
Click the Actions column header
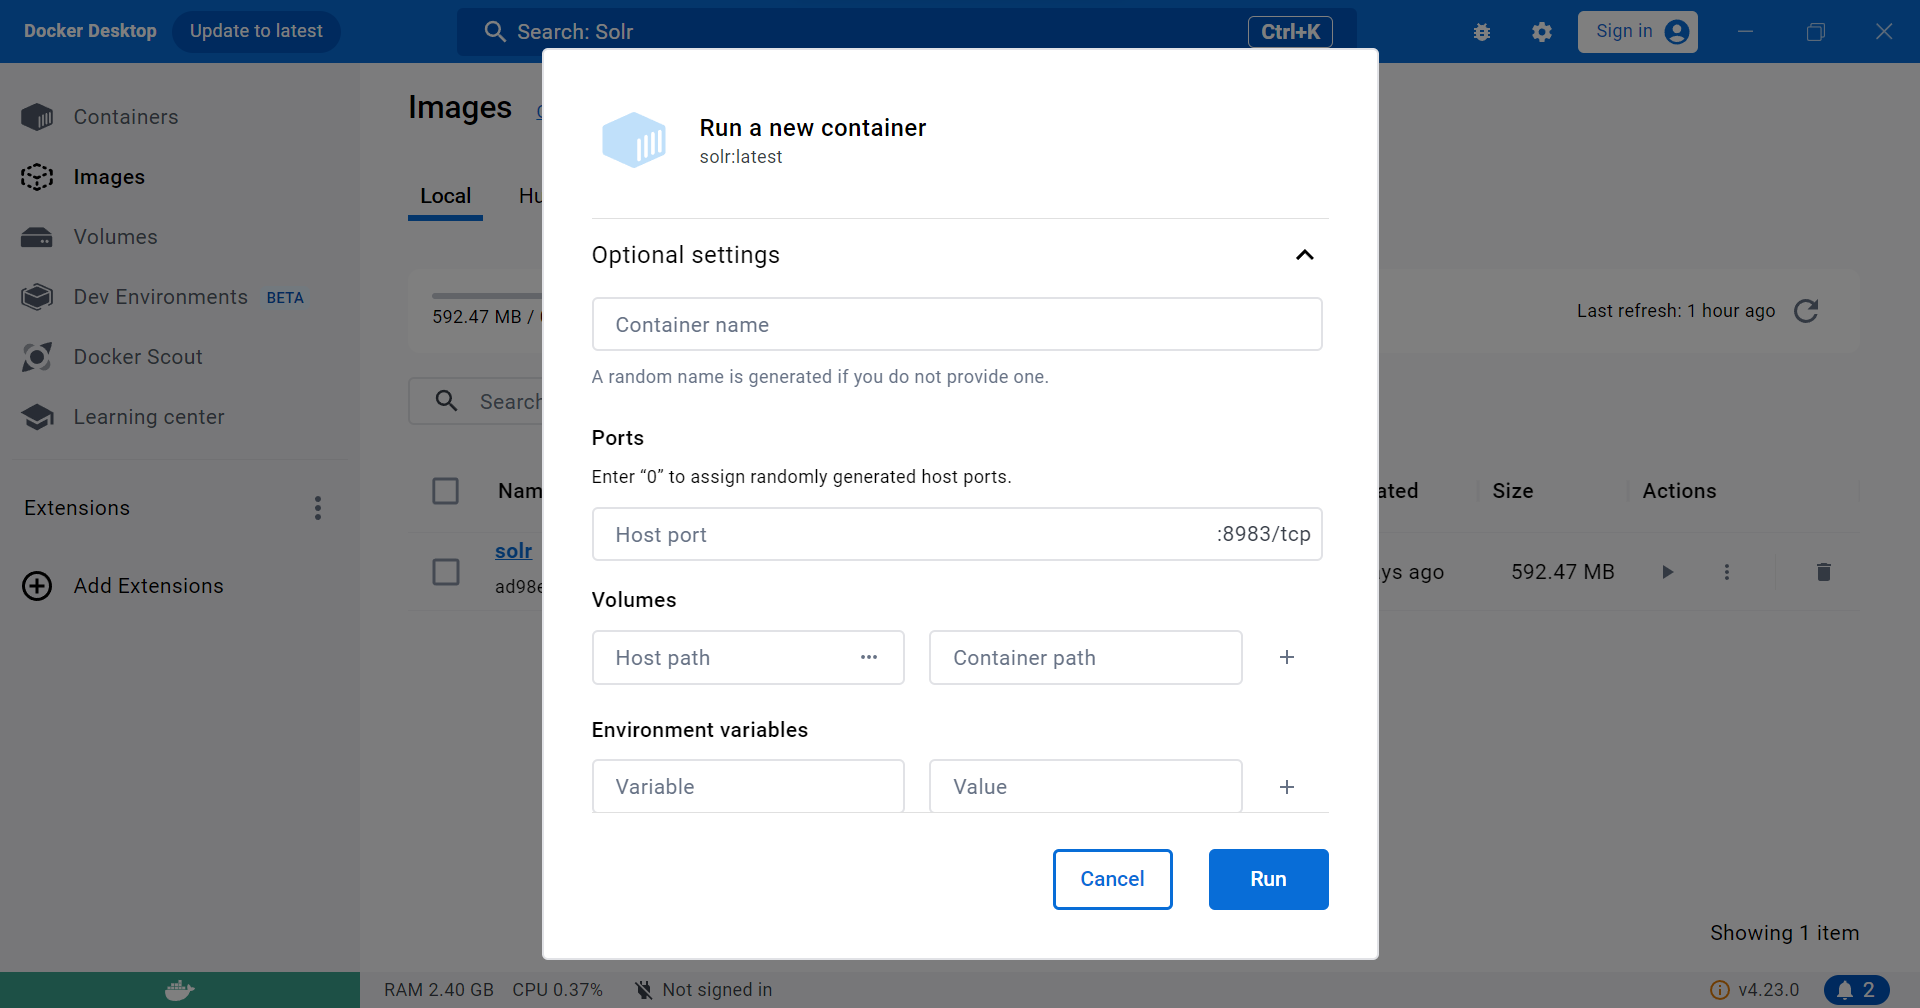[1679, 491]
